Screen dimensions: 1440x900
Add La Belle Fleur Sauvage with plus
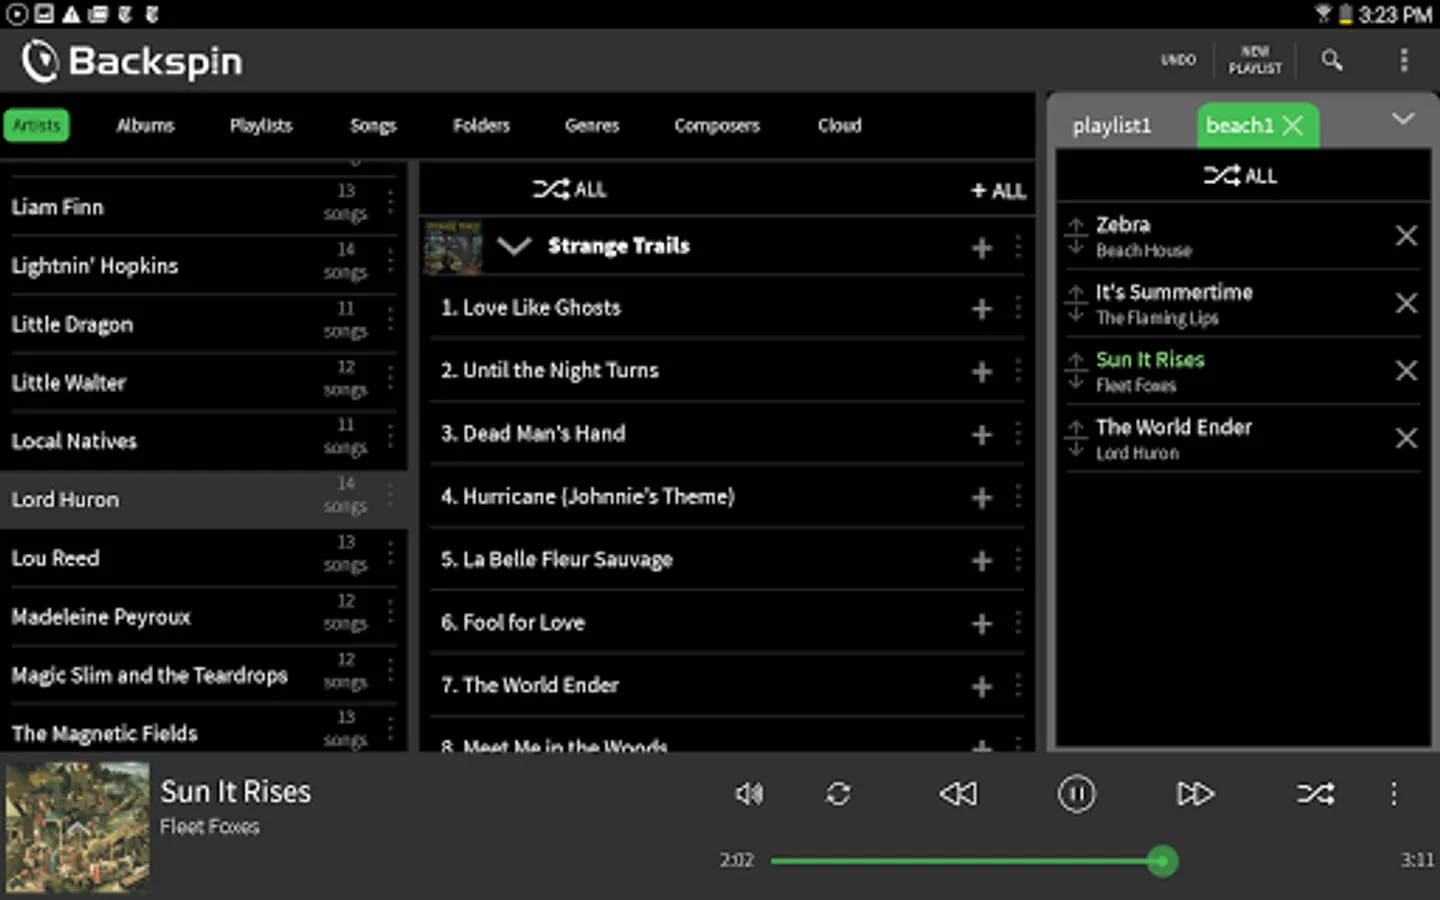tap(982, 561)
